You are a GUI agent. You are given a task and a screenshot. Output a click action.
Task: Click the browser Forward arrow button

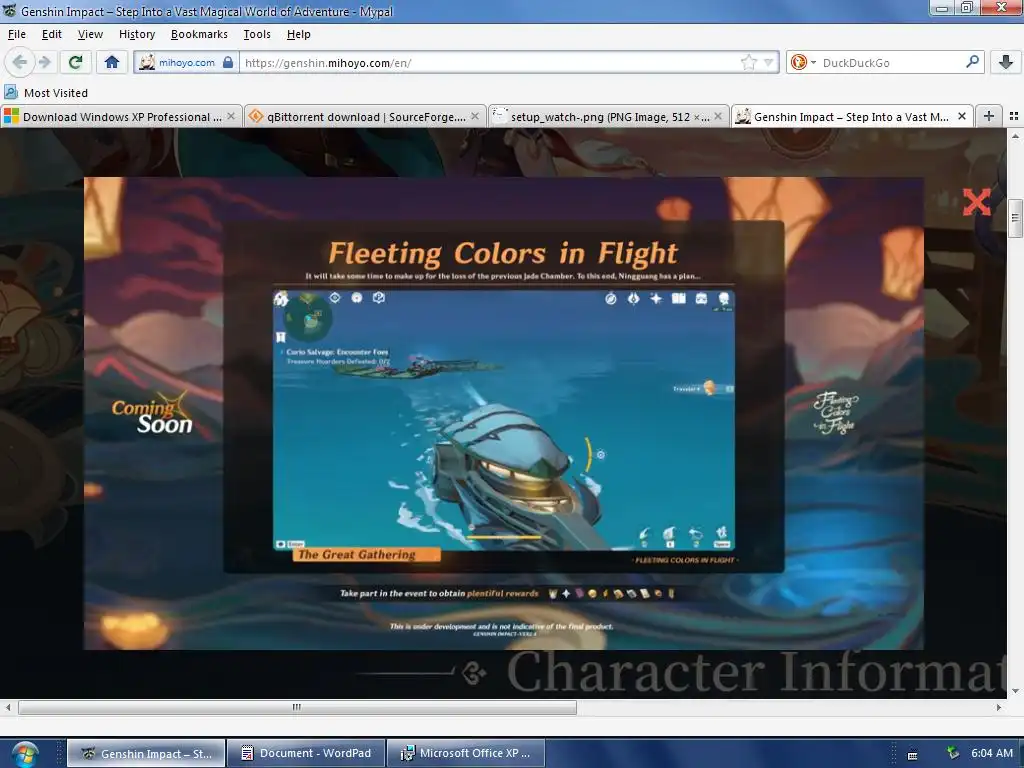44,63
